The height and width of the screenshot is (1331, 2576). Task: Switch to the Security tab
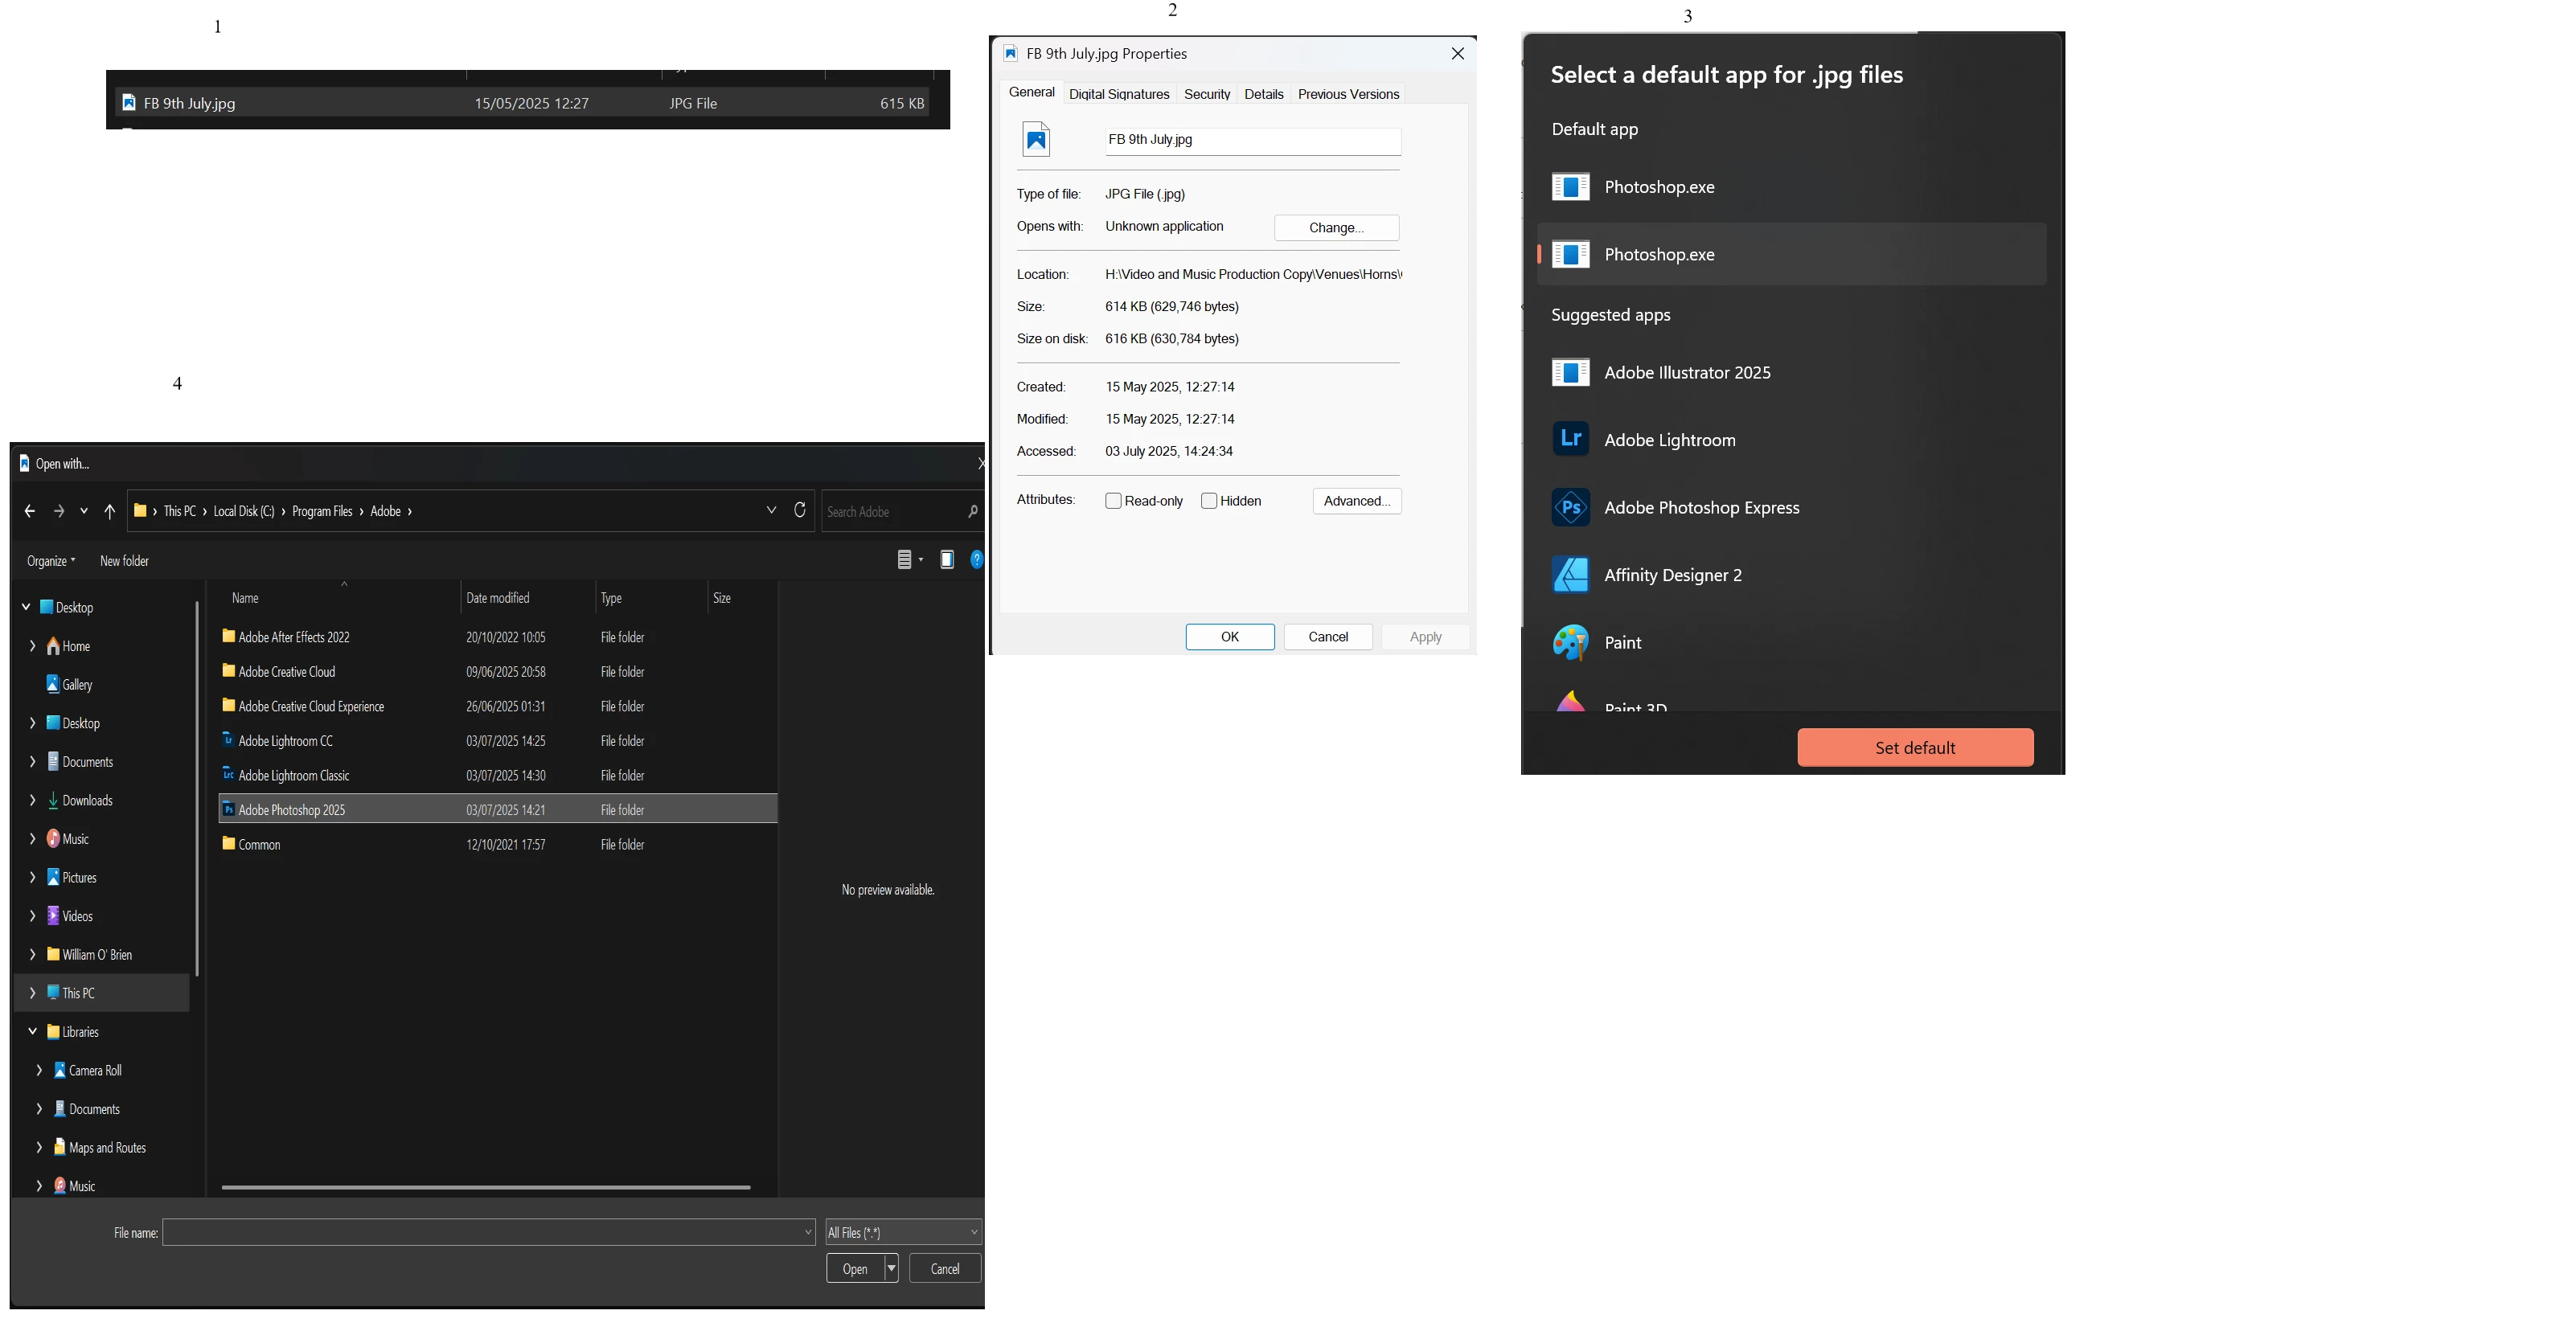pyautogui.click(x=1206, y=94)
